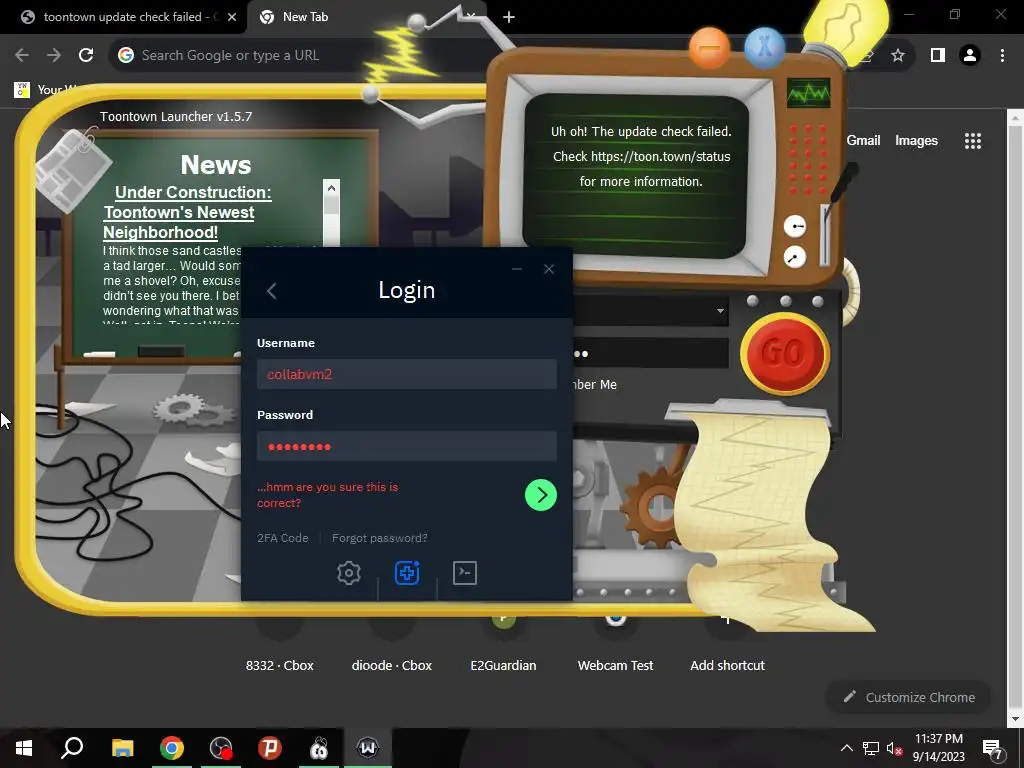Open the Google Images link

[x=916, y=140]
